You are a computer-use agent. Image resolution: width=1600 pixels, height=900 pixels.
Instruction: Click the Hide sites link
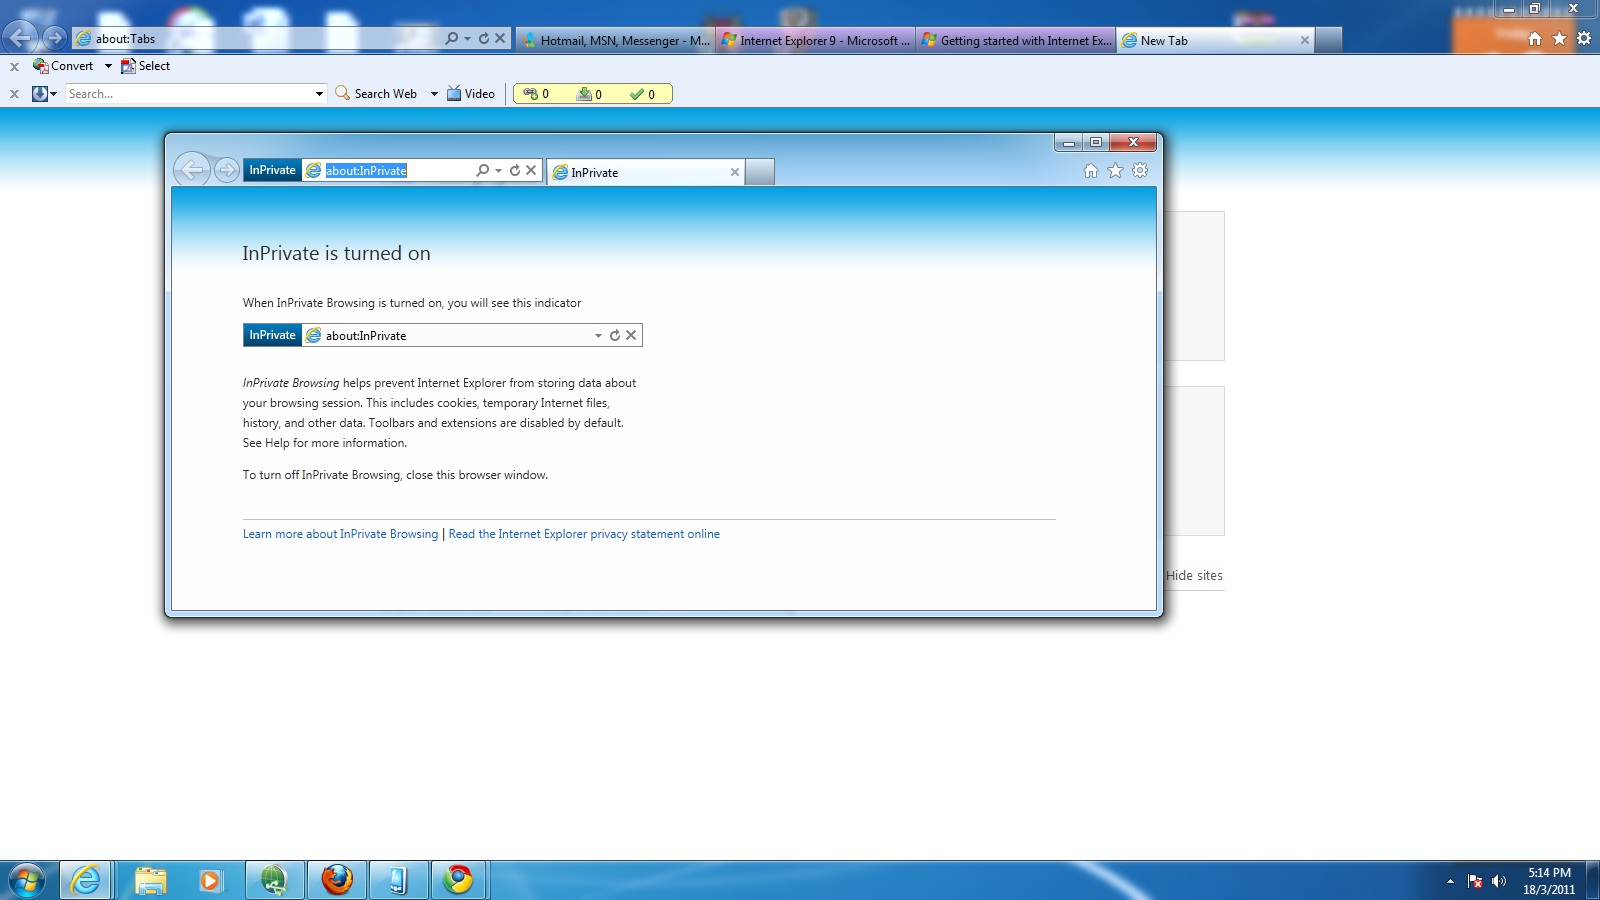coord(1194,576)
